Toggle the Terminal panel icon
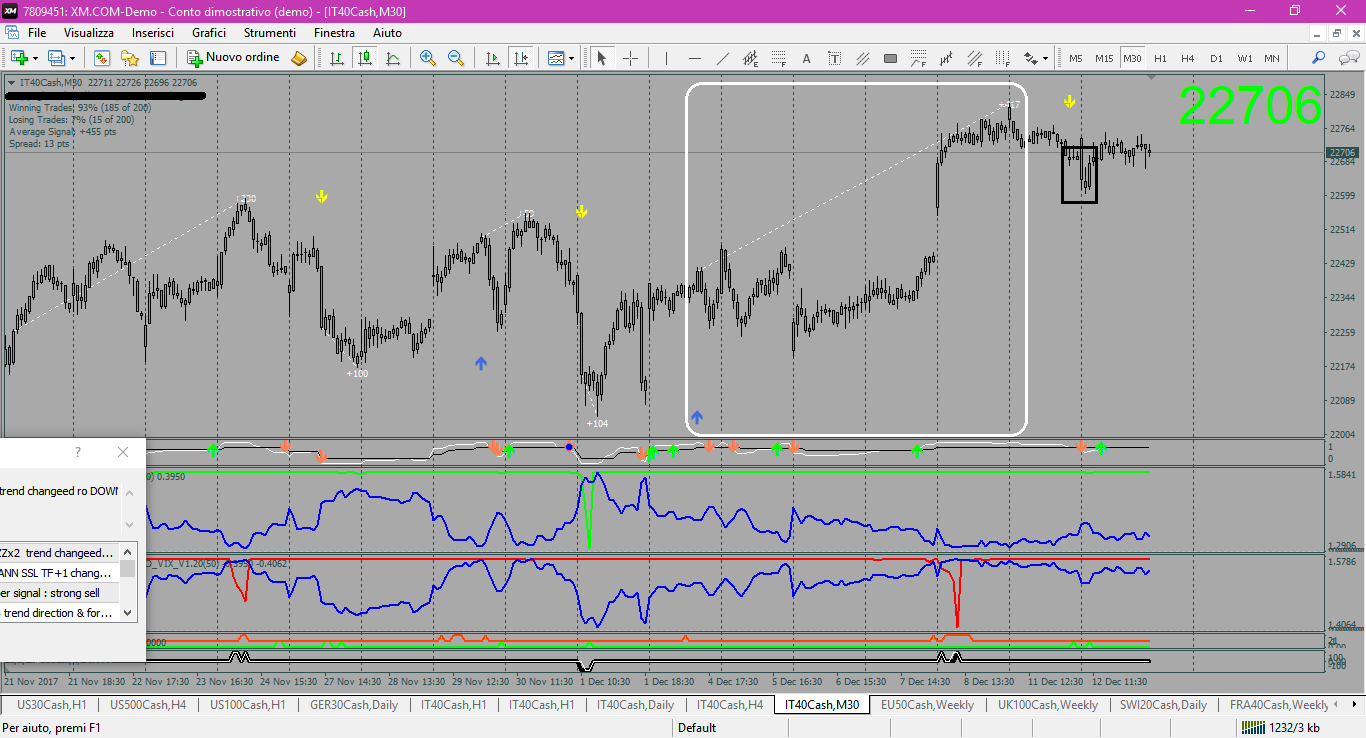 tap(157, 58)
